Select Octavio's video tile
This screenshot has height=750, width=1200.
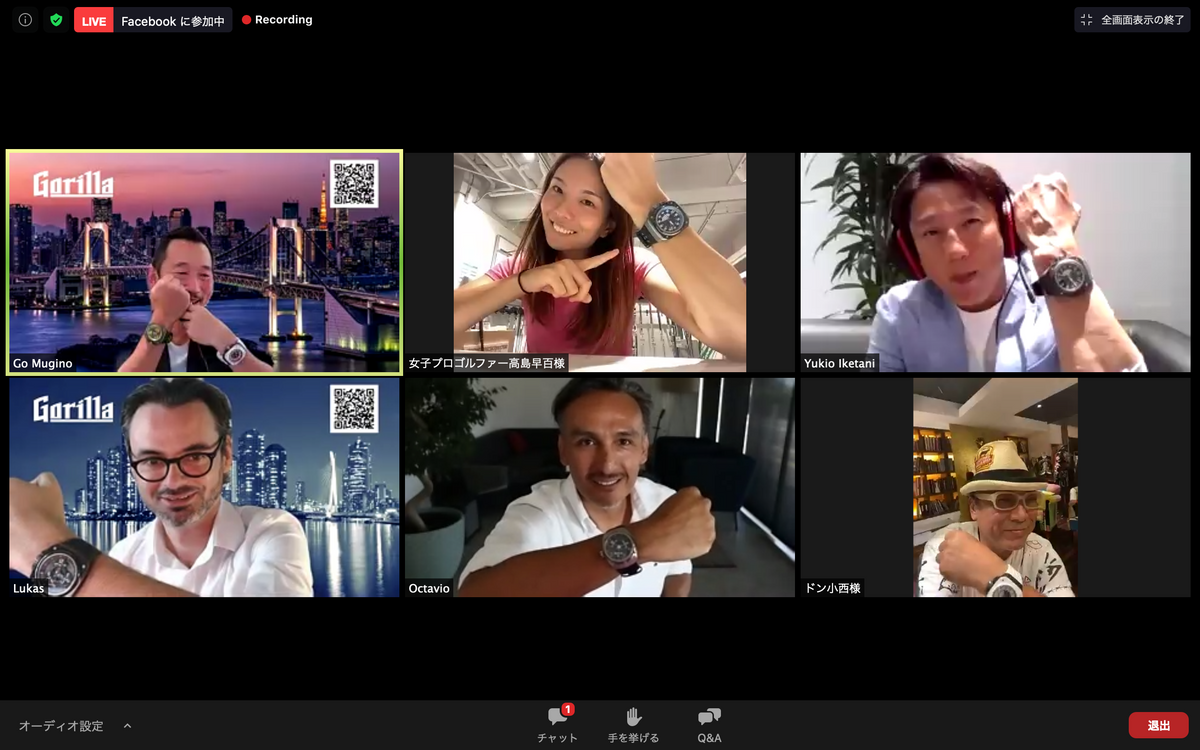[600, 487]
